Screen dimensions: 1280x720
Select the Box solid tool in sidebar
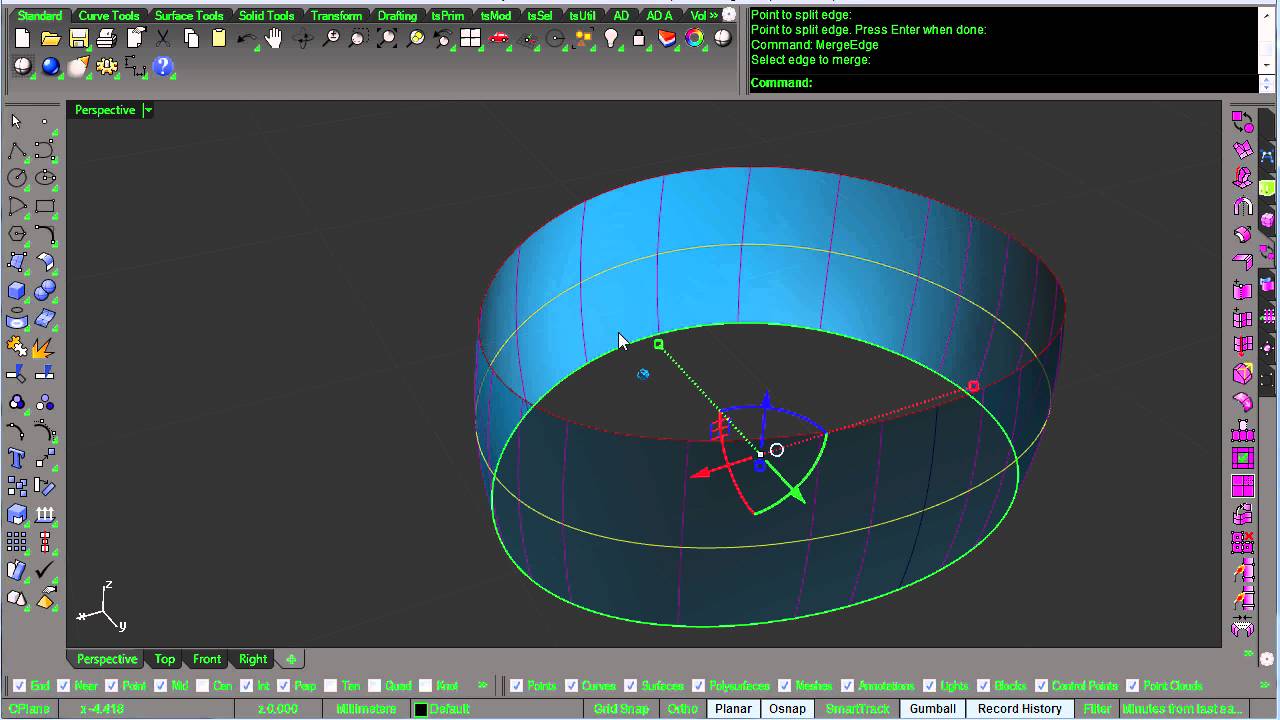click(17, 290)
